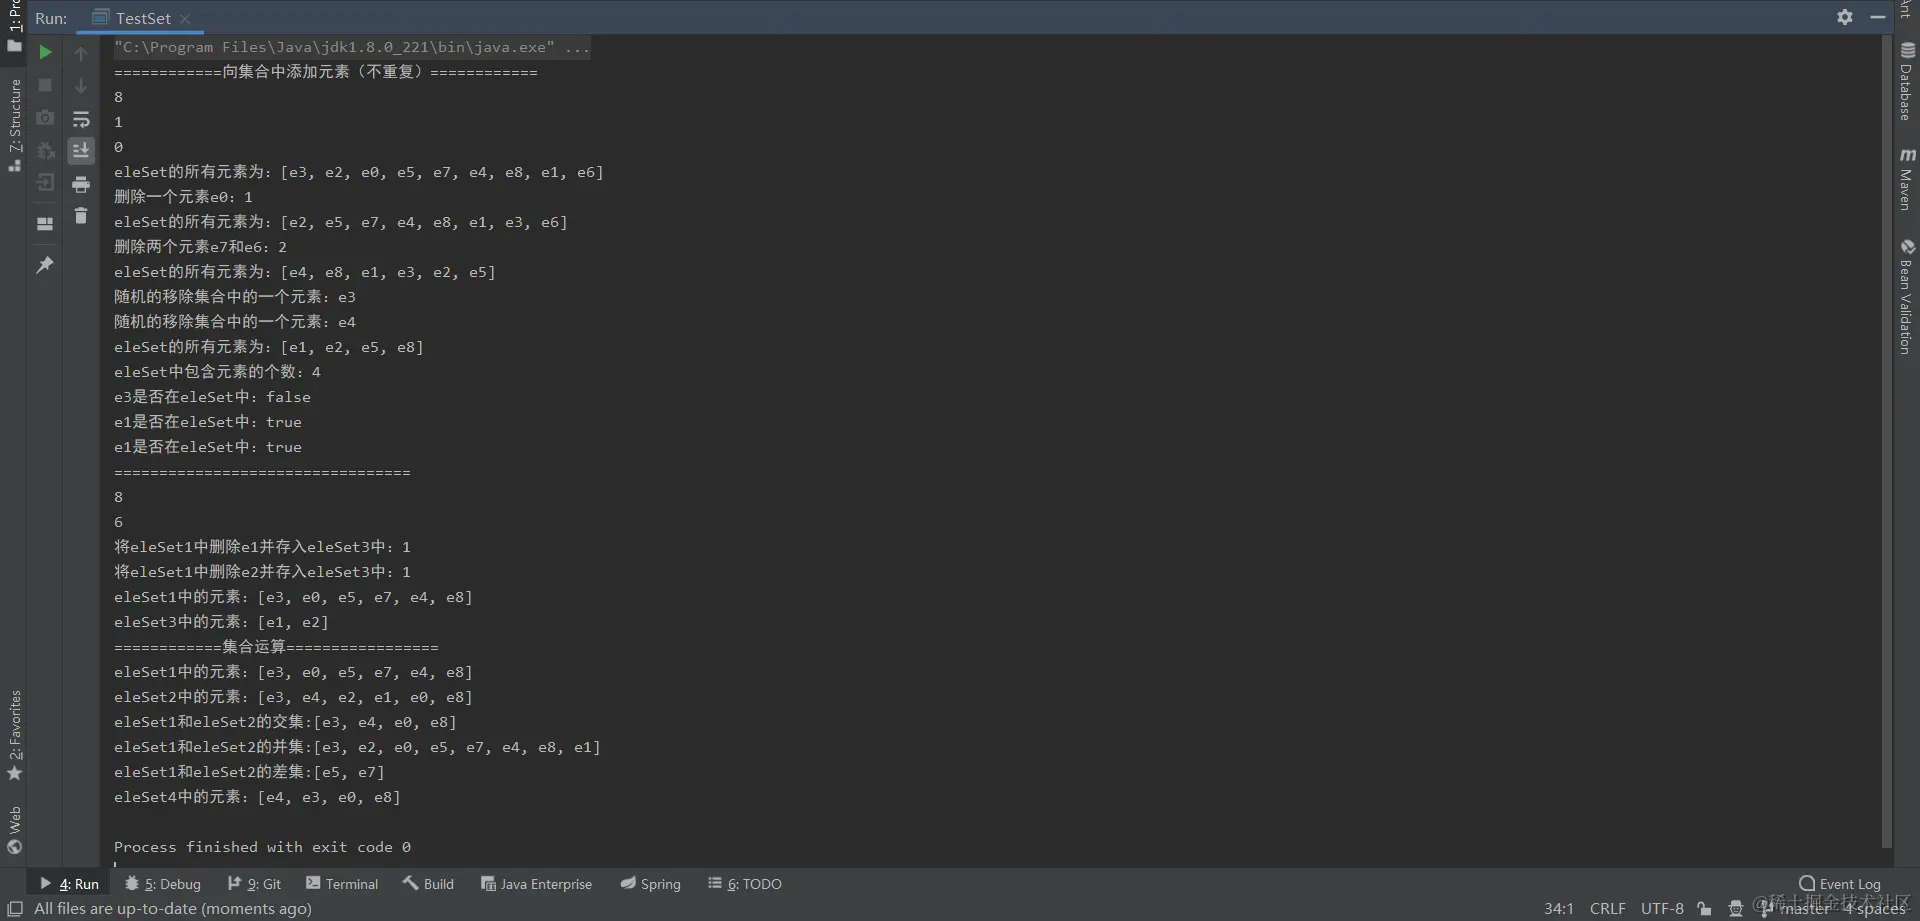The image size is (1920, 921).
Task: Open Run panel settings gear
Action: pyautogui.click(x=1845, y=17)
